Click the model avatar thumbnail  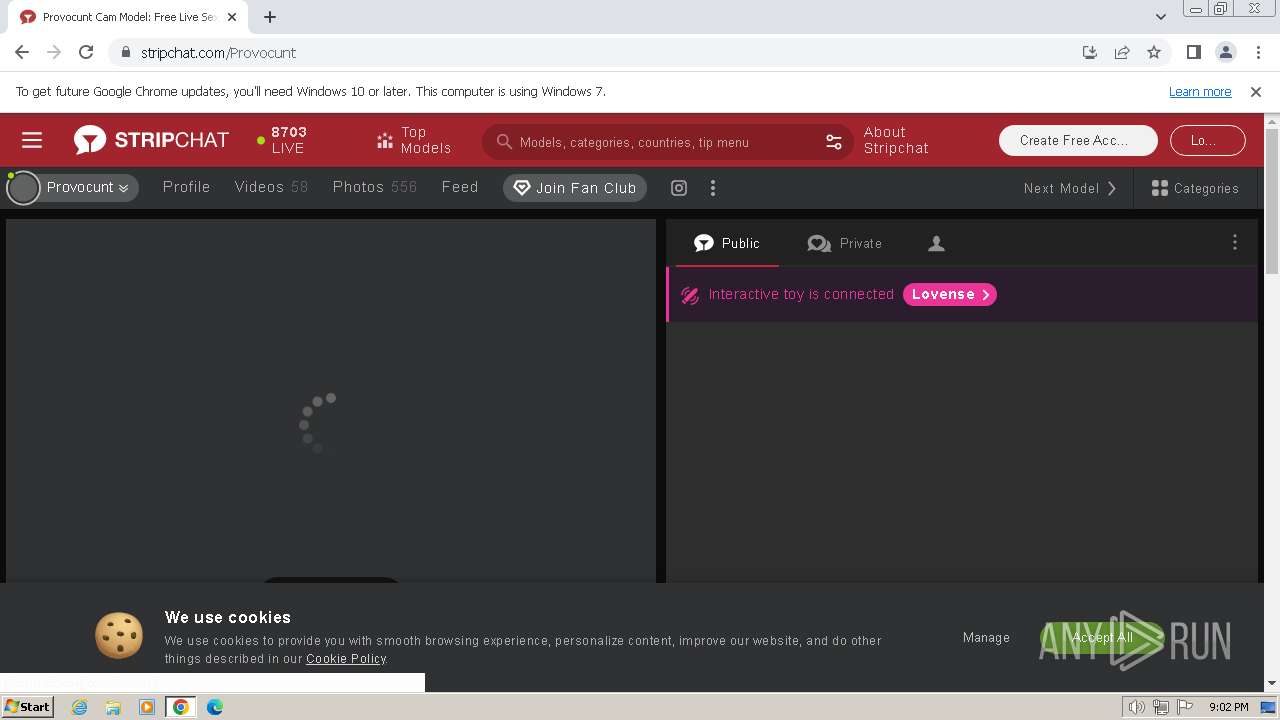click(x=23, y=188)
